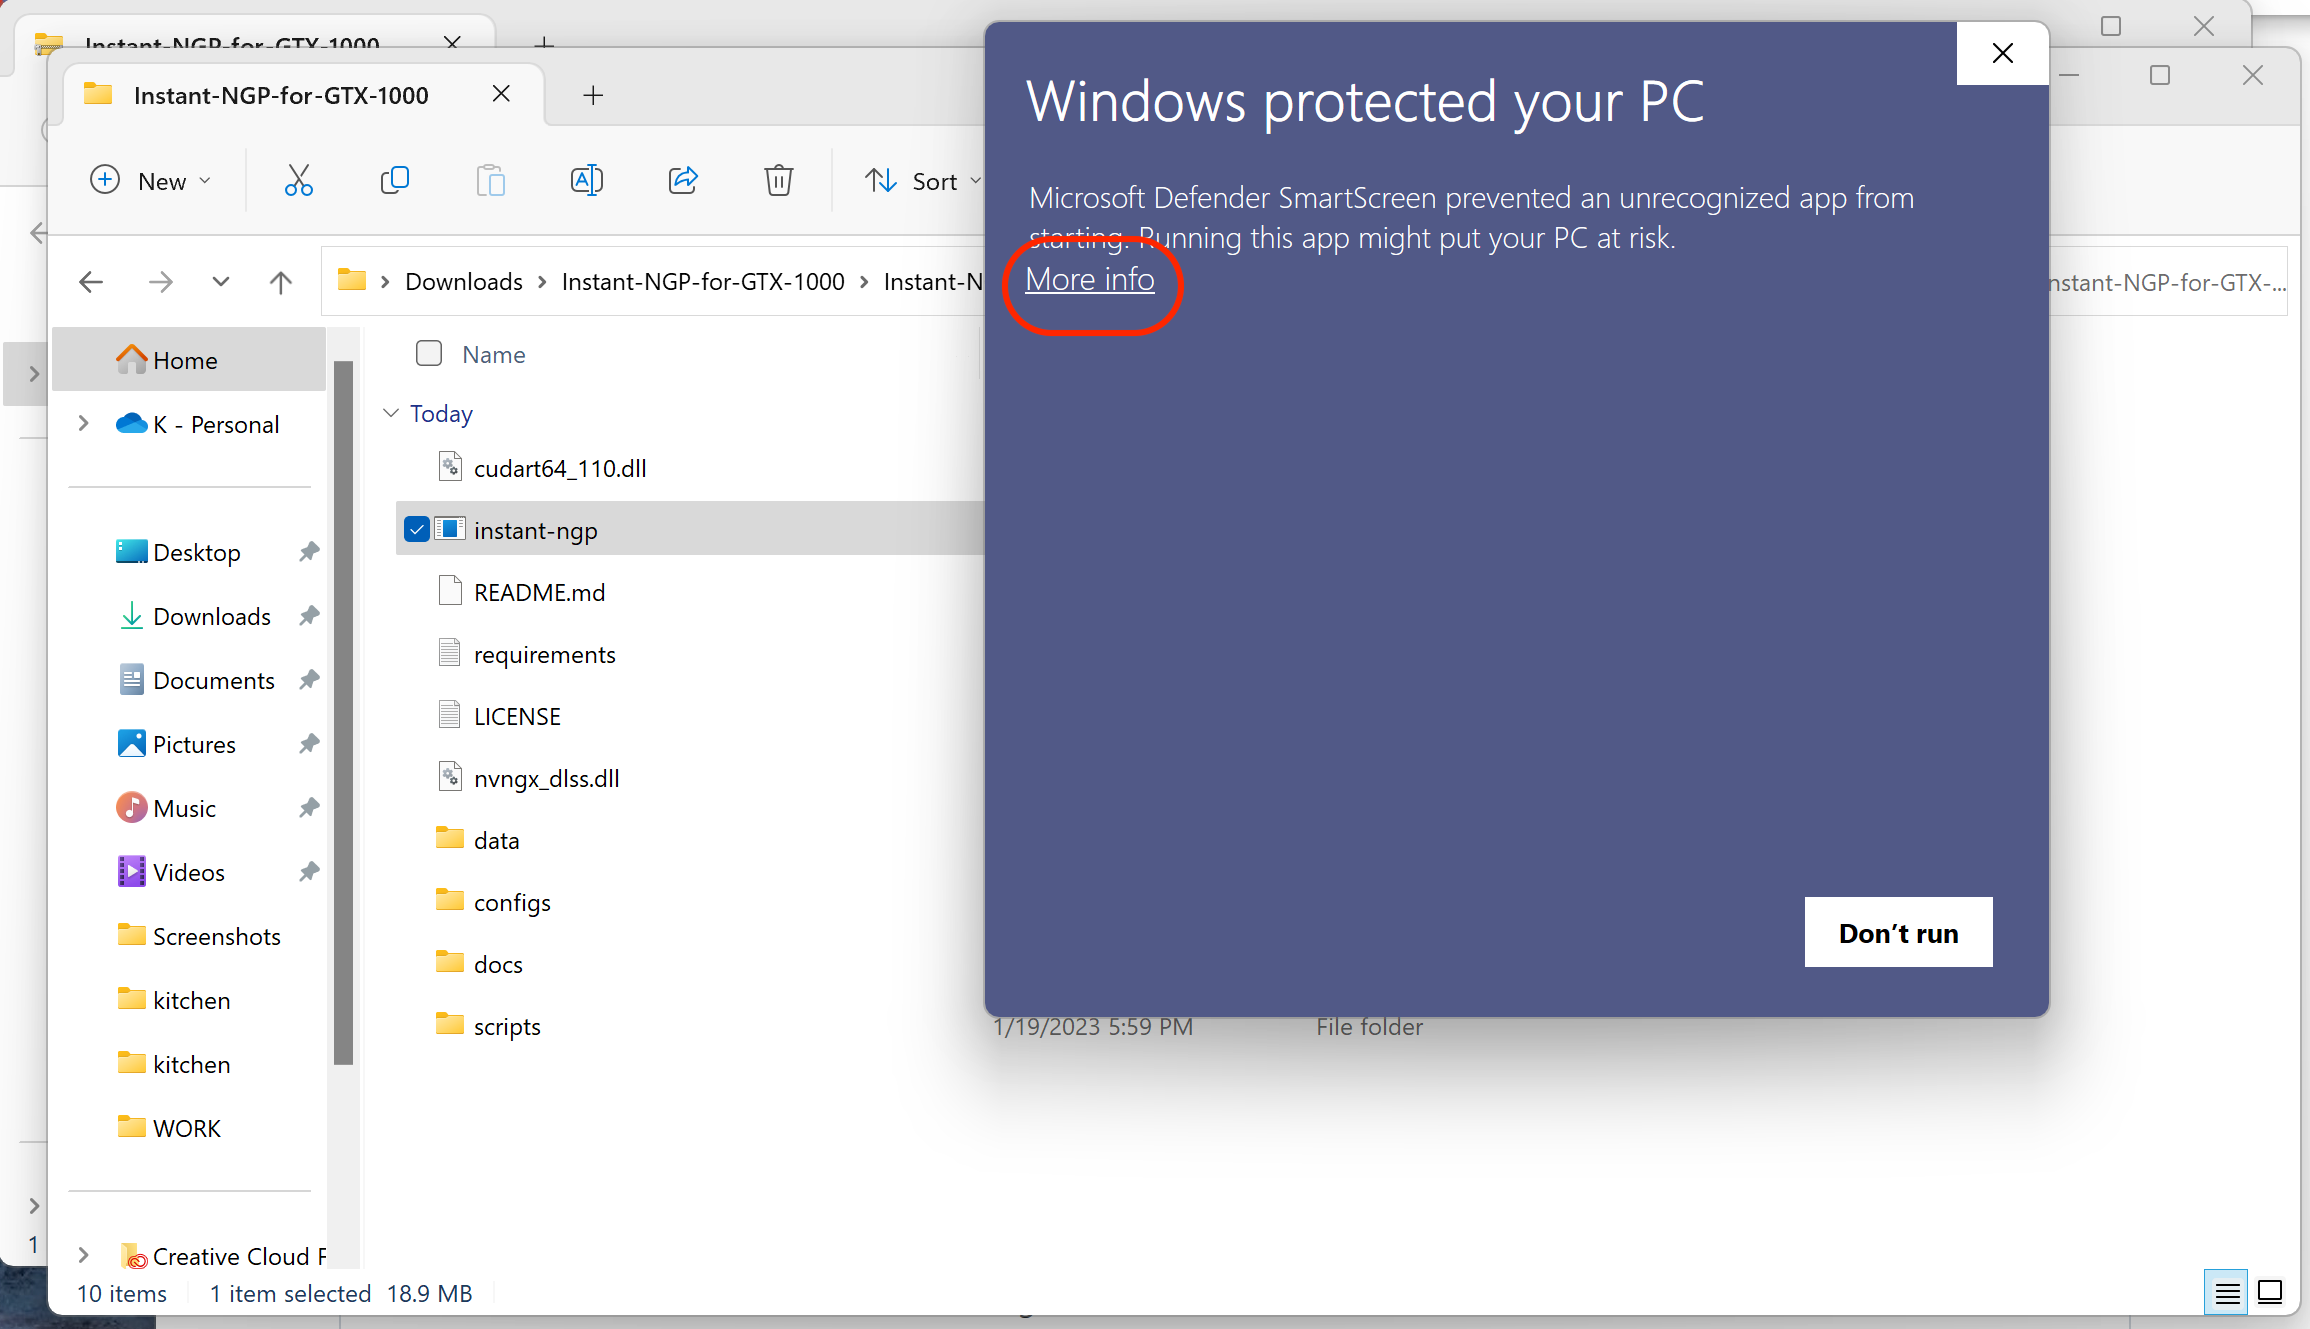Unpin Documents via its pin icon

pyautogui.click(x=309, y=679)
